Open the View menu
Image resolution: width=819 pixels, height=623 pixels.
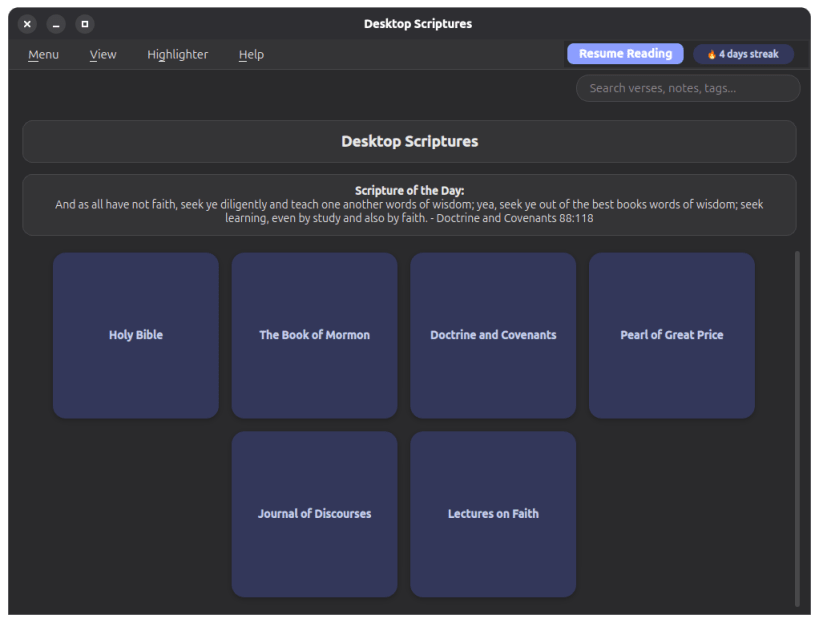coord(103,54)
